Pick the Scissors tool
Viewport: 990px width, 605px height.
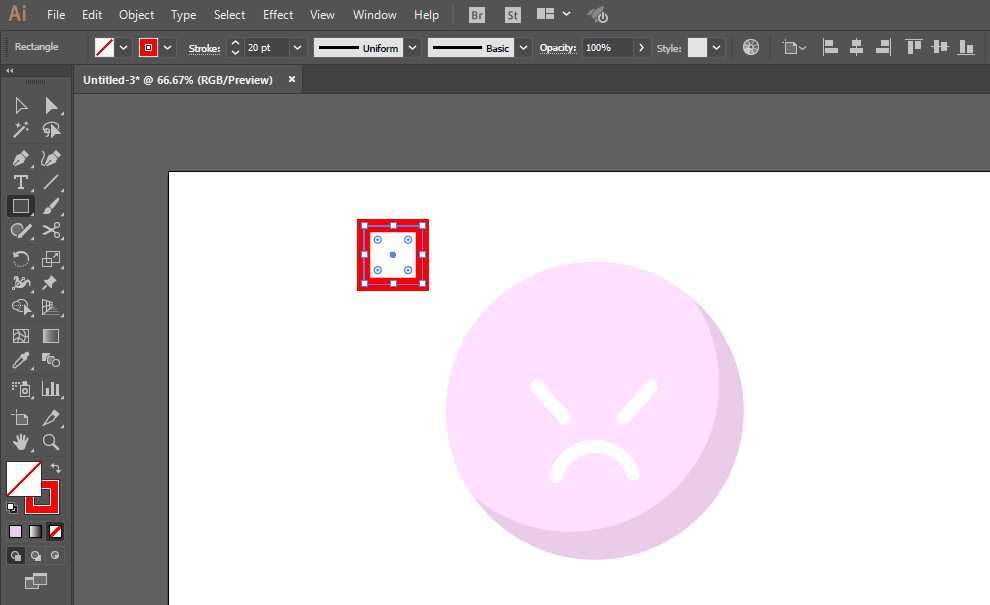(51, 231)
